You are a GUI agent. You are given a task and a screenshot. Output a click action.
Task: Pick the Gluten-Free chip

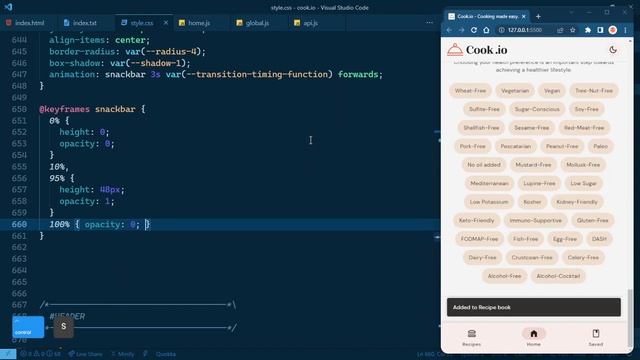pyautogui.click(x=592, y=220)
